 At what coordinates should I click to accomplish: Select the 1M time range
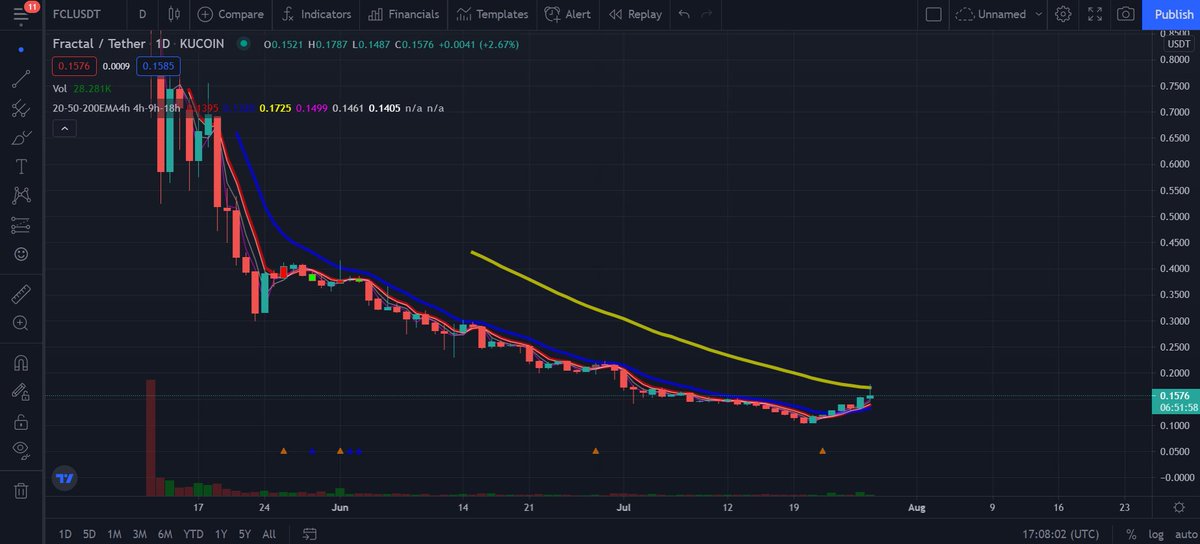click(x=114, y=534)
